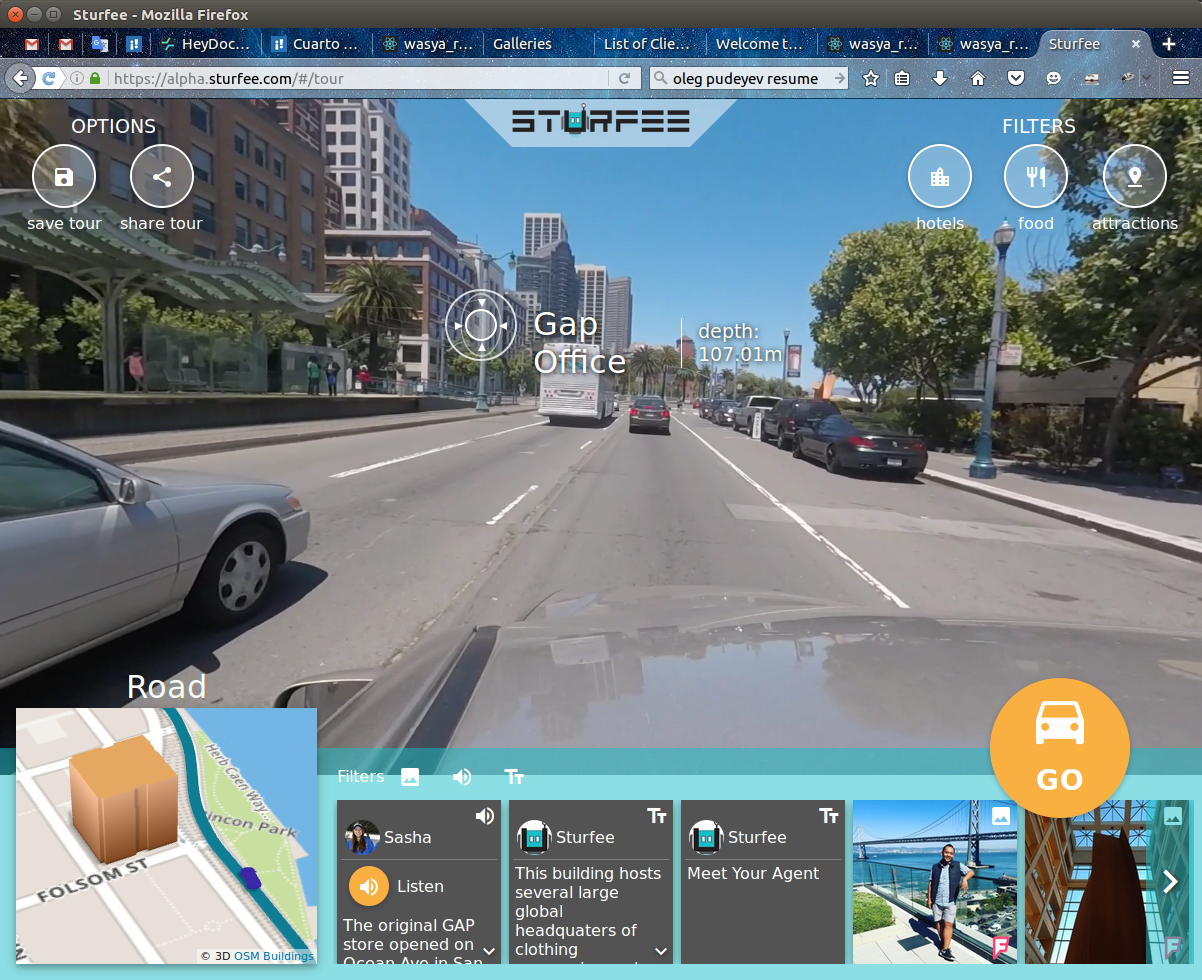Click the green secure padlock icon
The image size is (1202, 980).
95,78
